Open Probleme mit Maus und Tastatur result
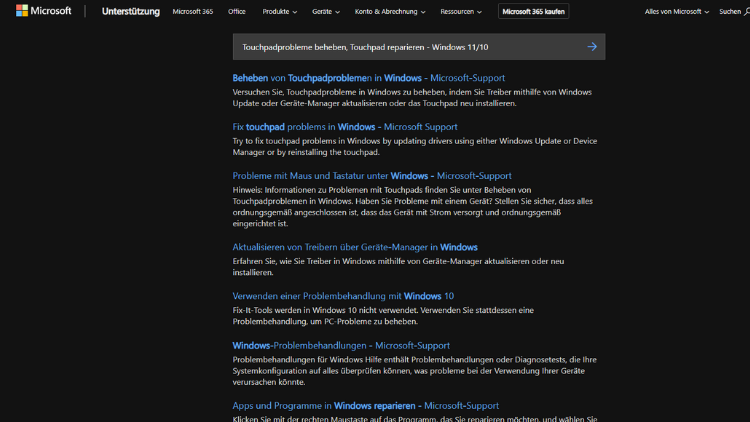Image resolution: width=750 pixels, height=422 pixels. coord(371,176)
